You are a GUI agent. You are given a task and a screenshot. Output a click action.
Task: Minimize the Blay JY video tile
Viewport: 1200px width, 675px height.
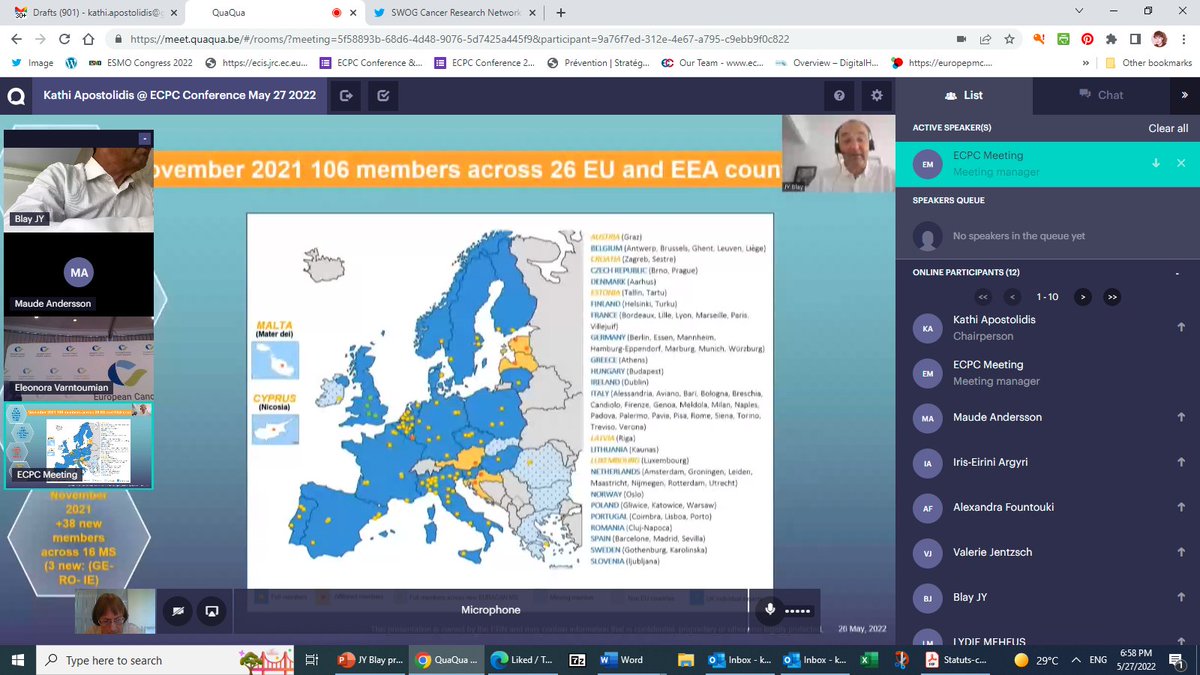(145, 139)
